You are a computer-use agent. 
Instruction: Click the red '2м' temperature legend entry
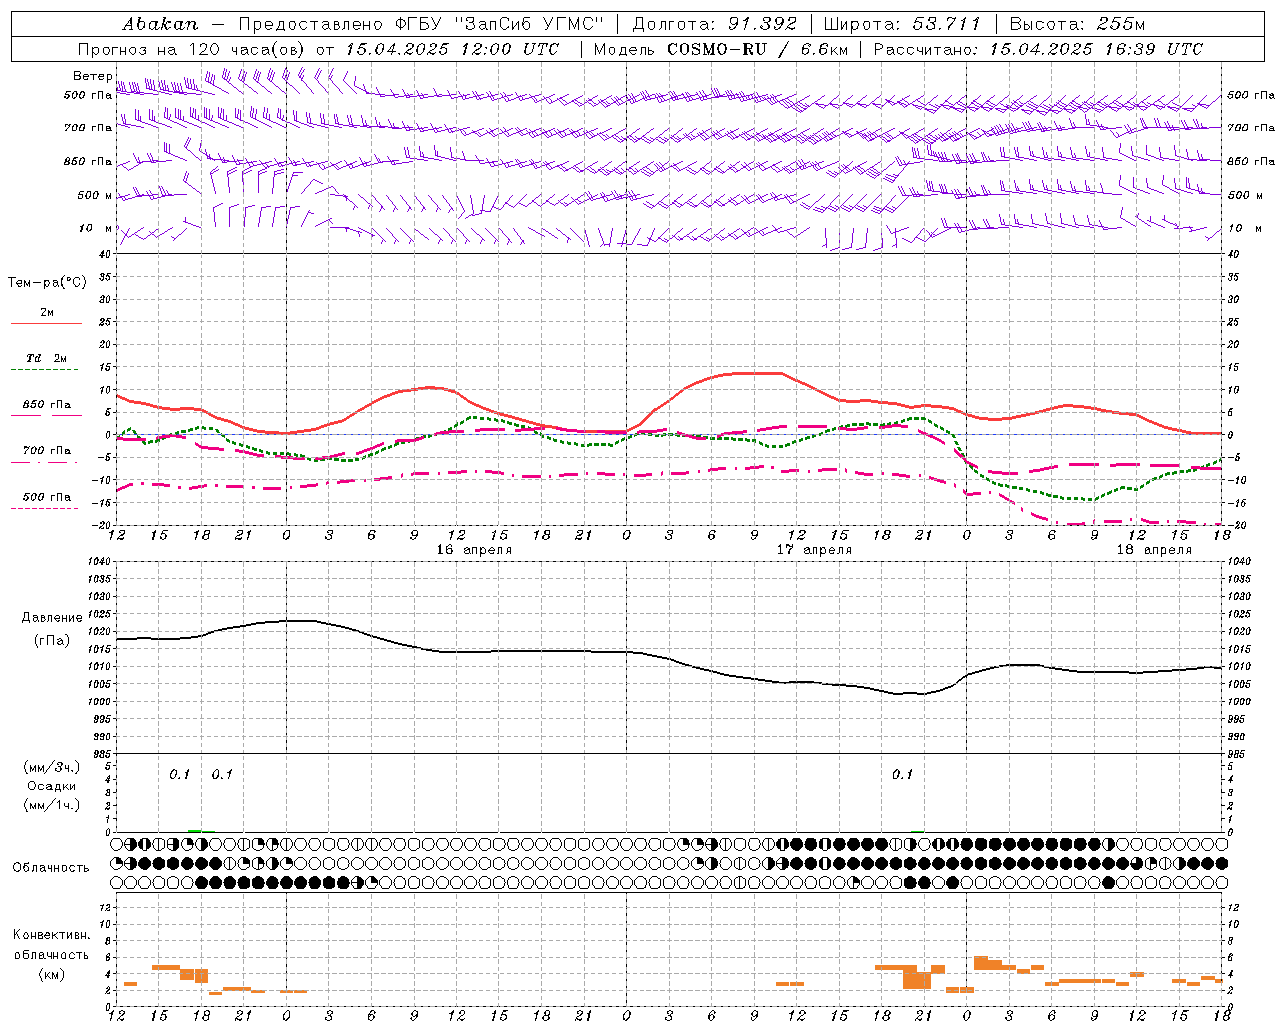[47, 313]
